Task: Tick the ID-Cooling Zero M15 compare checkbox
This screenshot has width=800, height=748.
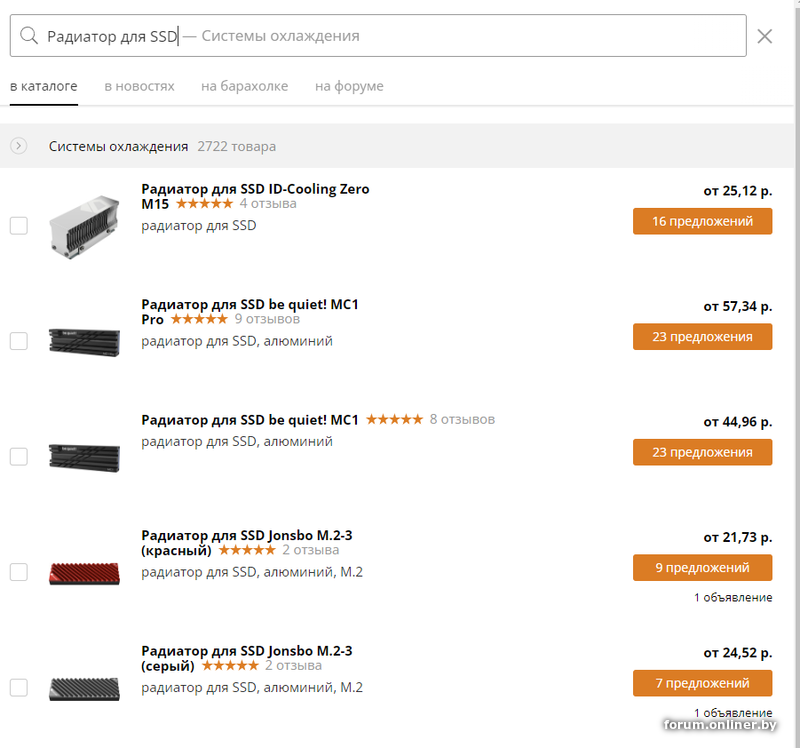Action: [x=18, y=226]
